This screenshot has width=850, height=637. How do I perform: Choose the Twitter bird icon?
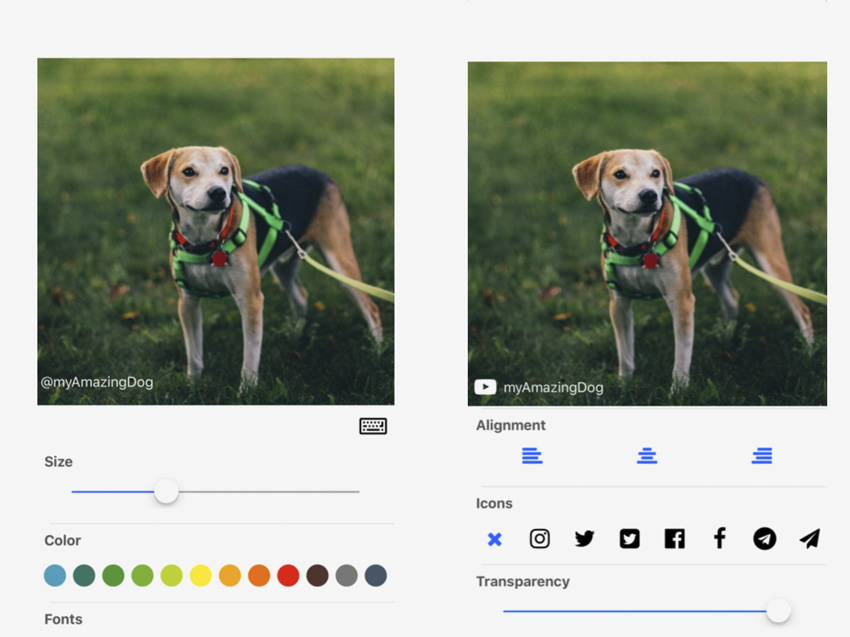point(584,539)
